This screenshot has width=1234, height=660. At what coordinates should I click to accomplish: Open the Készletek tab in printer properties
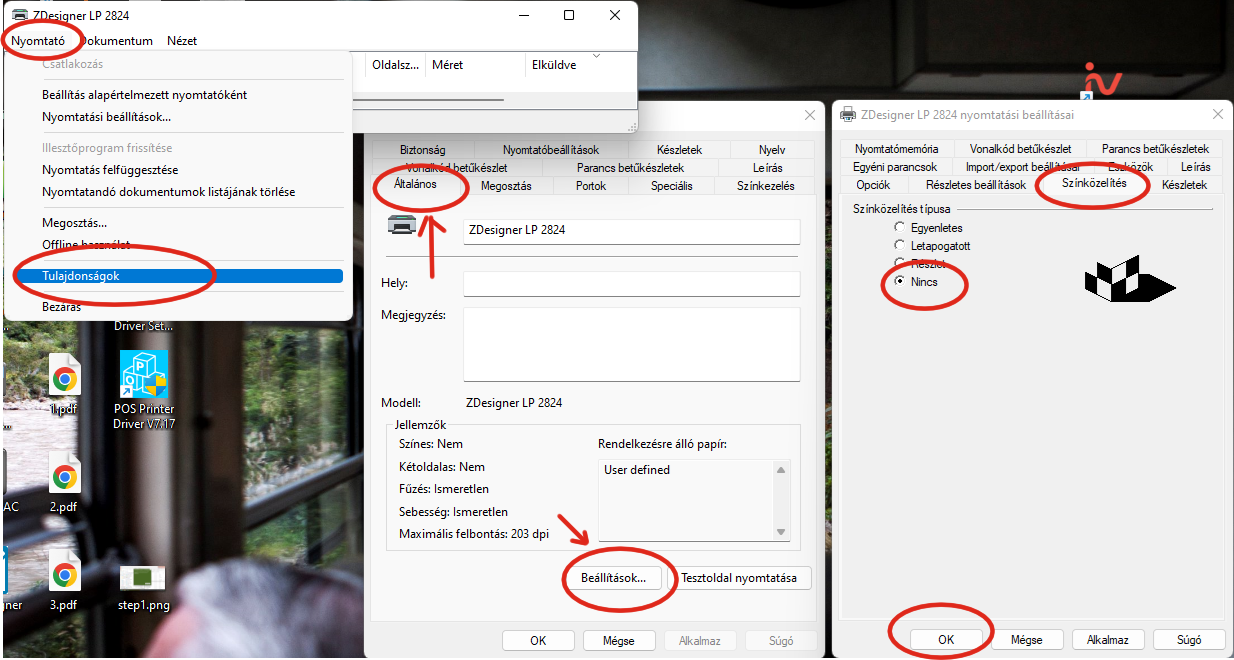pos(680,150)
